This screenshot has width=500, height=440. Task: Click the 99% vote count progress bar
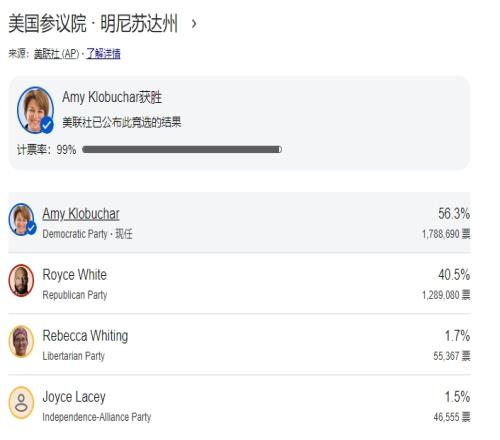click(x=182, y=149)
